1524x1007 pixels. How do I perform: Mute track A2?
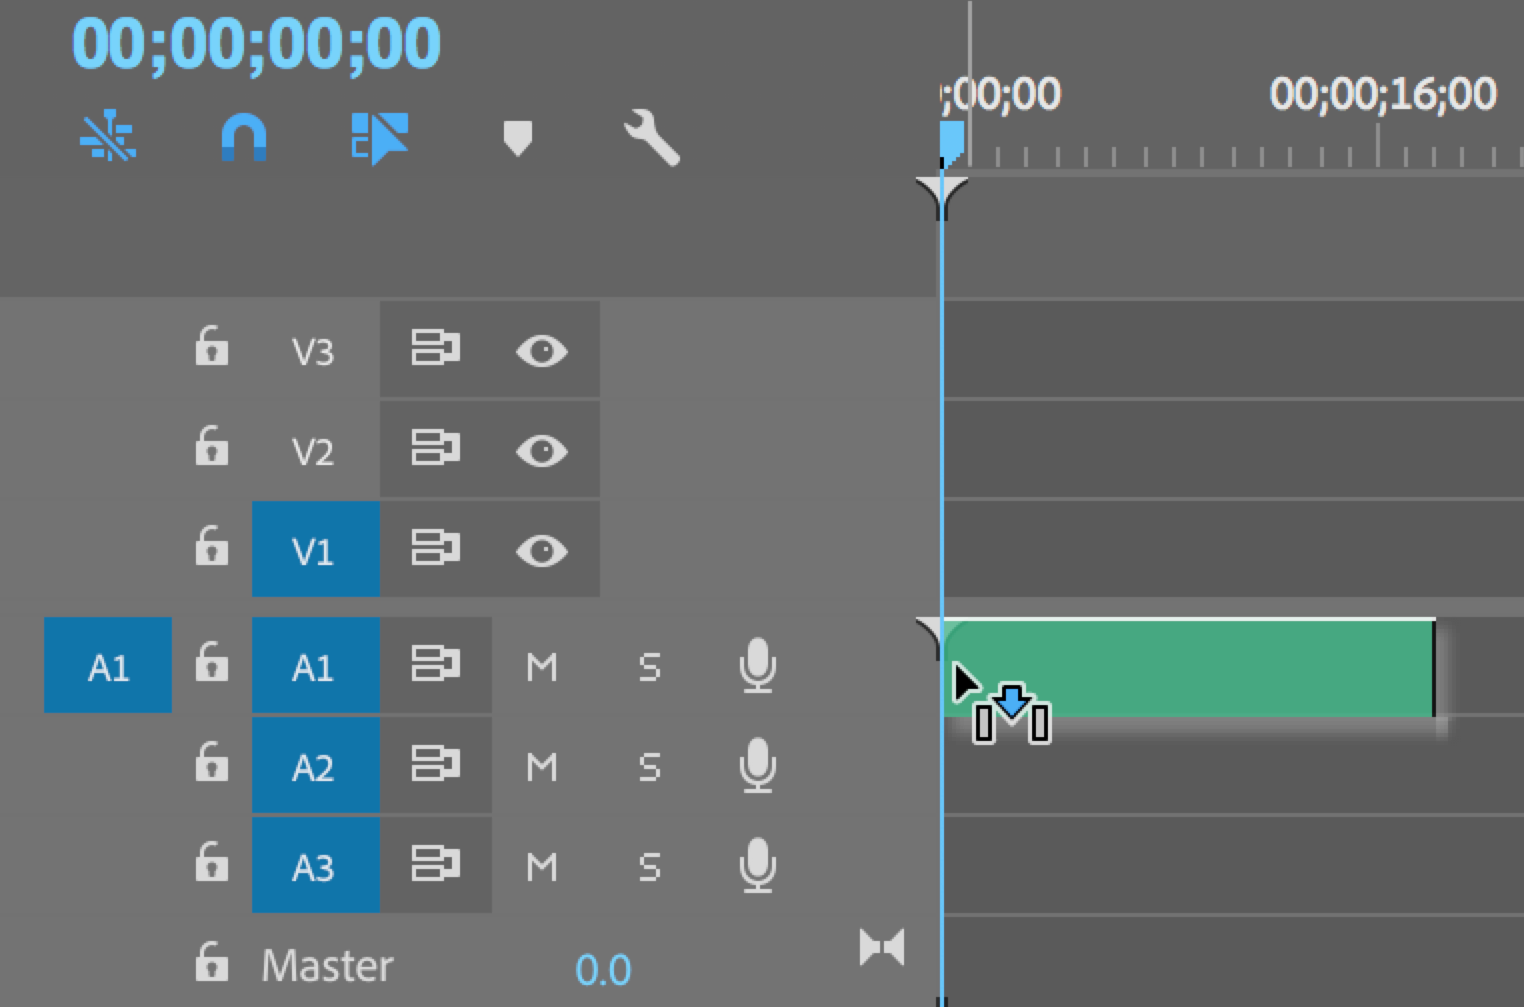(x=543, y=766)
